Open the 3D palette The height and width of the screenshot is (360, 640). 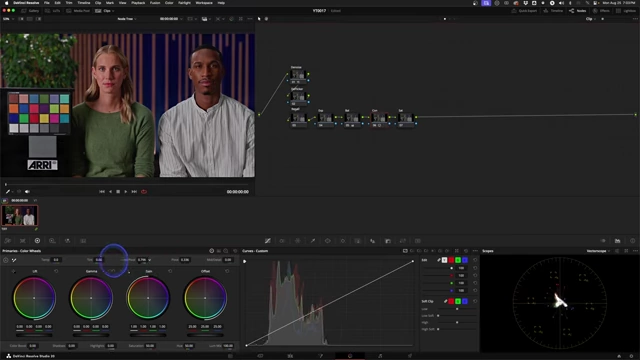(x=418, y=241)
